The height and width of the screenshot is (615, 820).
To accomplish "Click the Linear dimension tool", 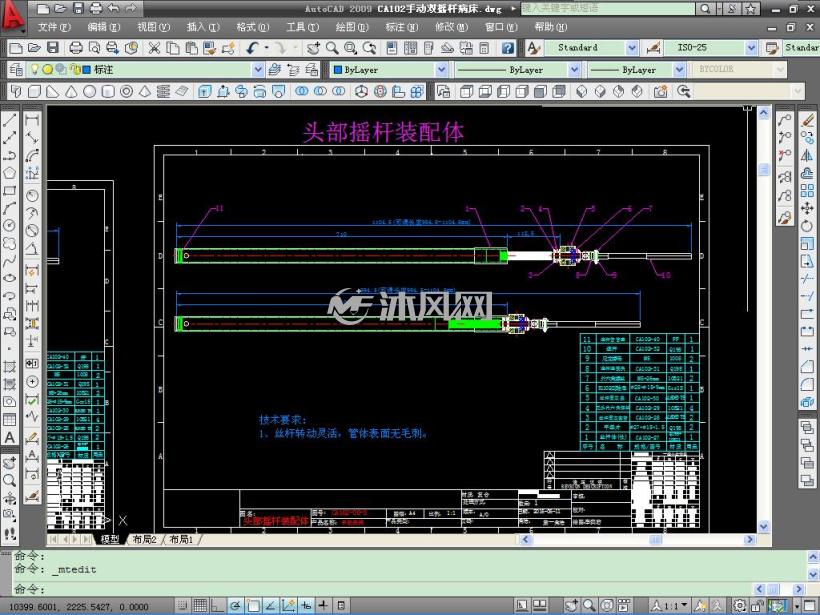I will point(32,120).
